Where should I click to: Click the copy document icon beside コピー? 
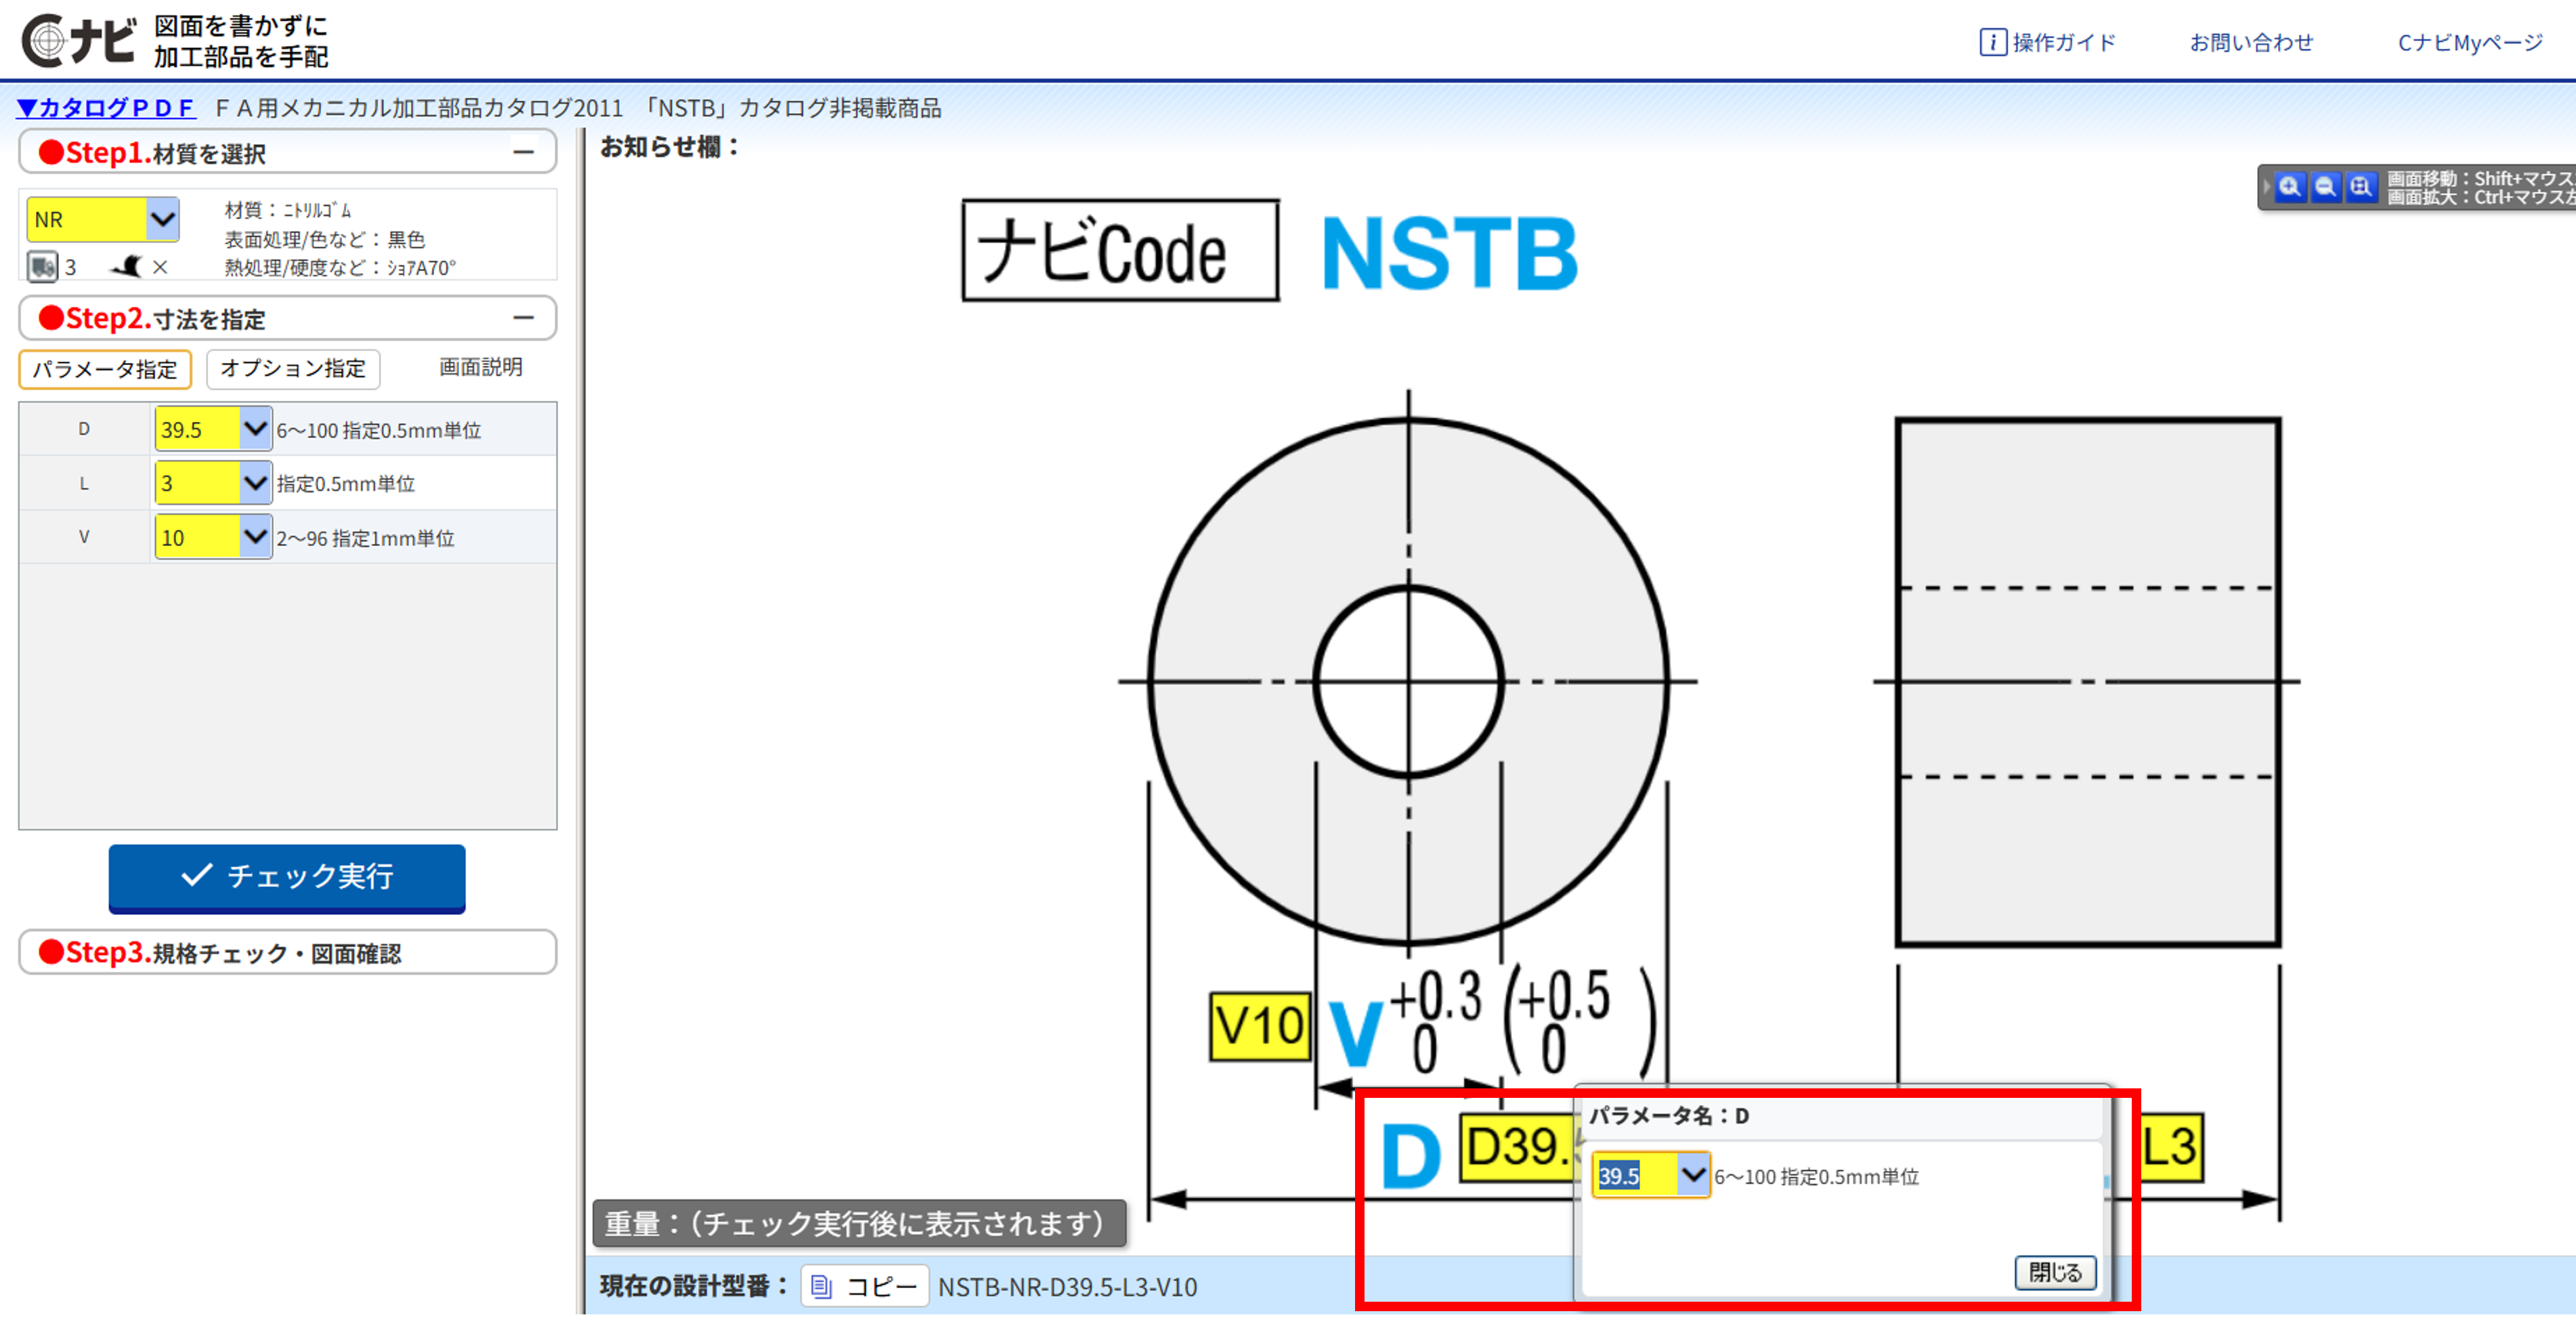pyautogui.click(x=821, y=1286)
